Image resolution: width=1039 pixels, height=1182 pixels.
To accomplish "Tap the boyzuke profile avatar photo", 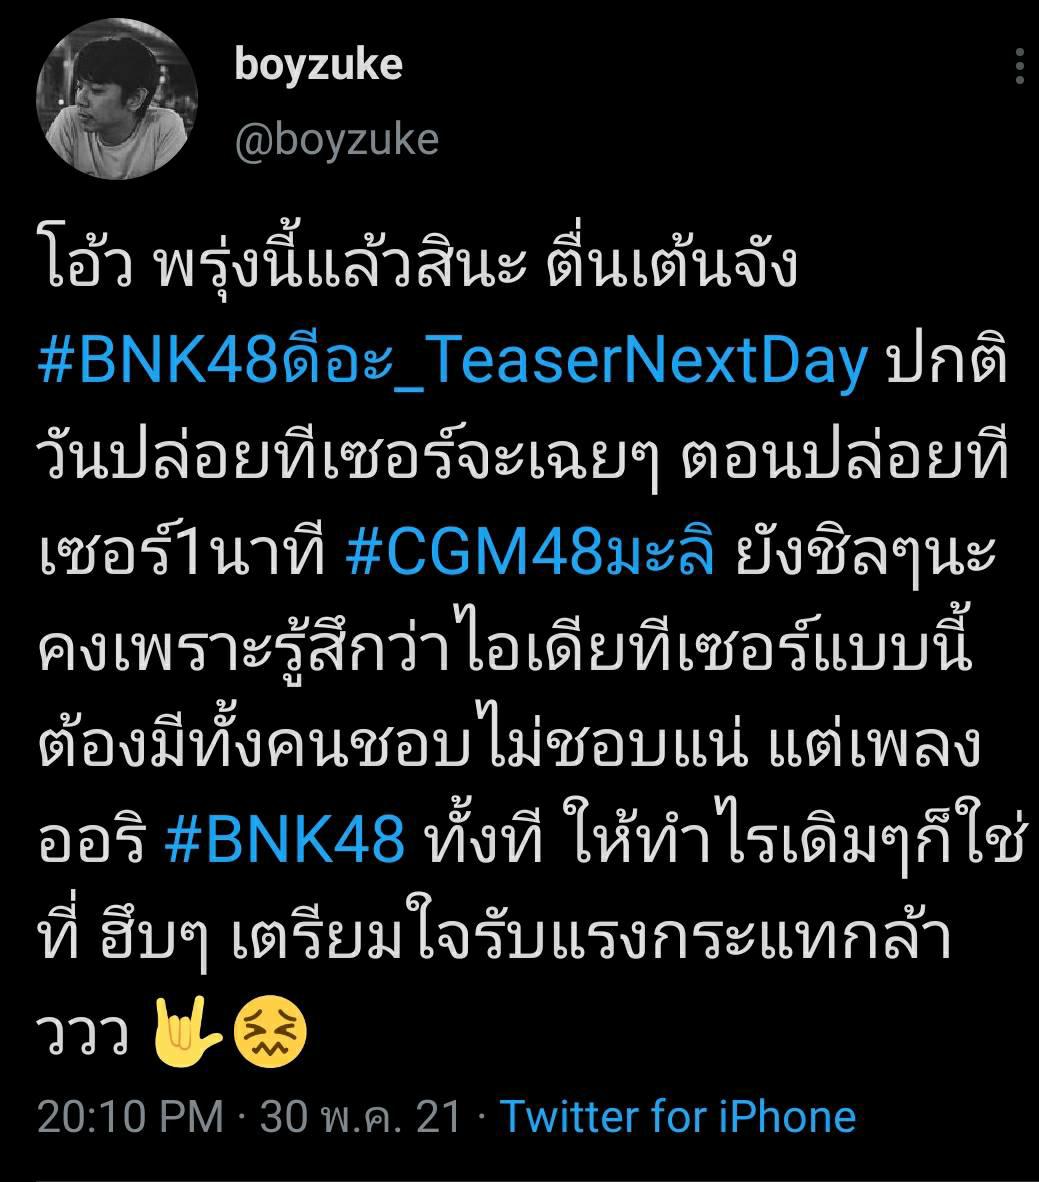I will [117, 101].
